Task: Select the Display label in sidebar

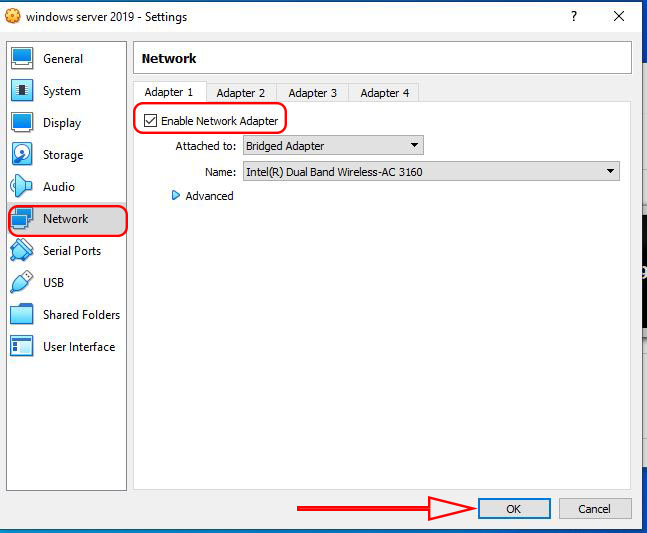Action: point(62,123)
